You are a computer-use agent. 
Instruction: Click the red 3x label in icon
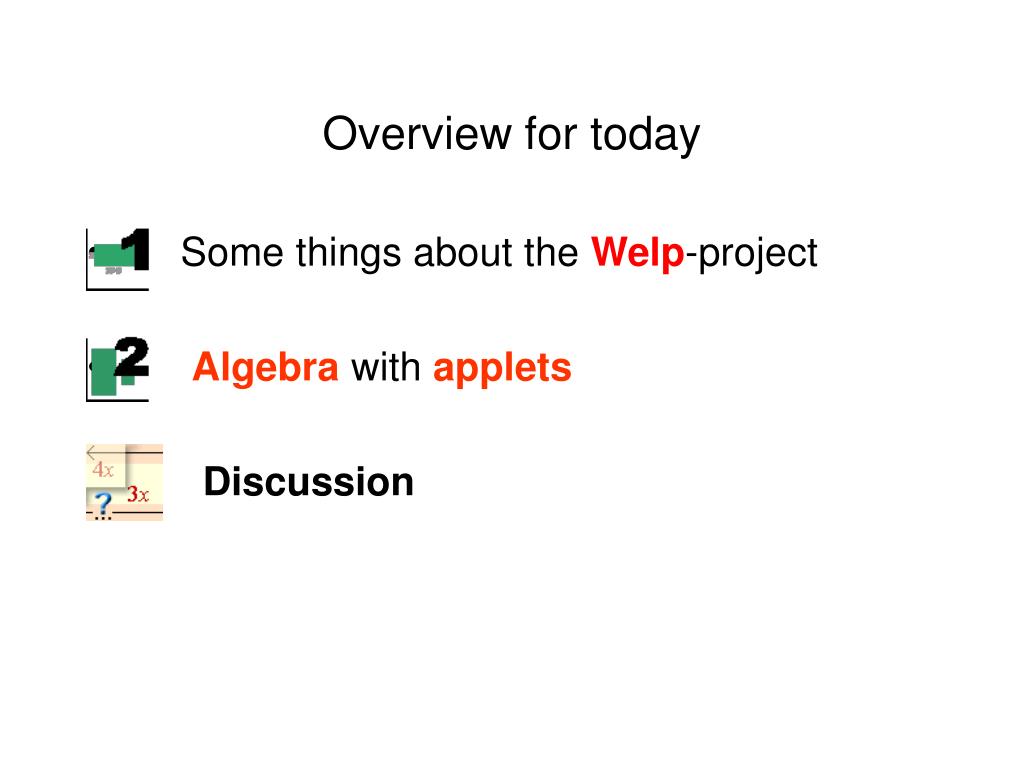138,494
